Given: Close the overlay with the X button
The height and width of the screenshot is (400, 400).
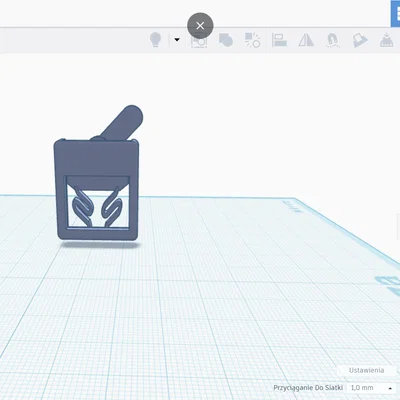Looking at the screenshot, I should [200, 26].
